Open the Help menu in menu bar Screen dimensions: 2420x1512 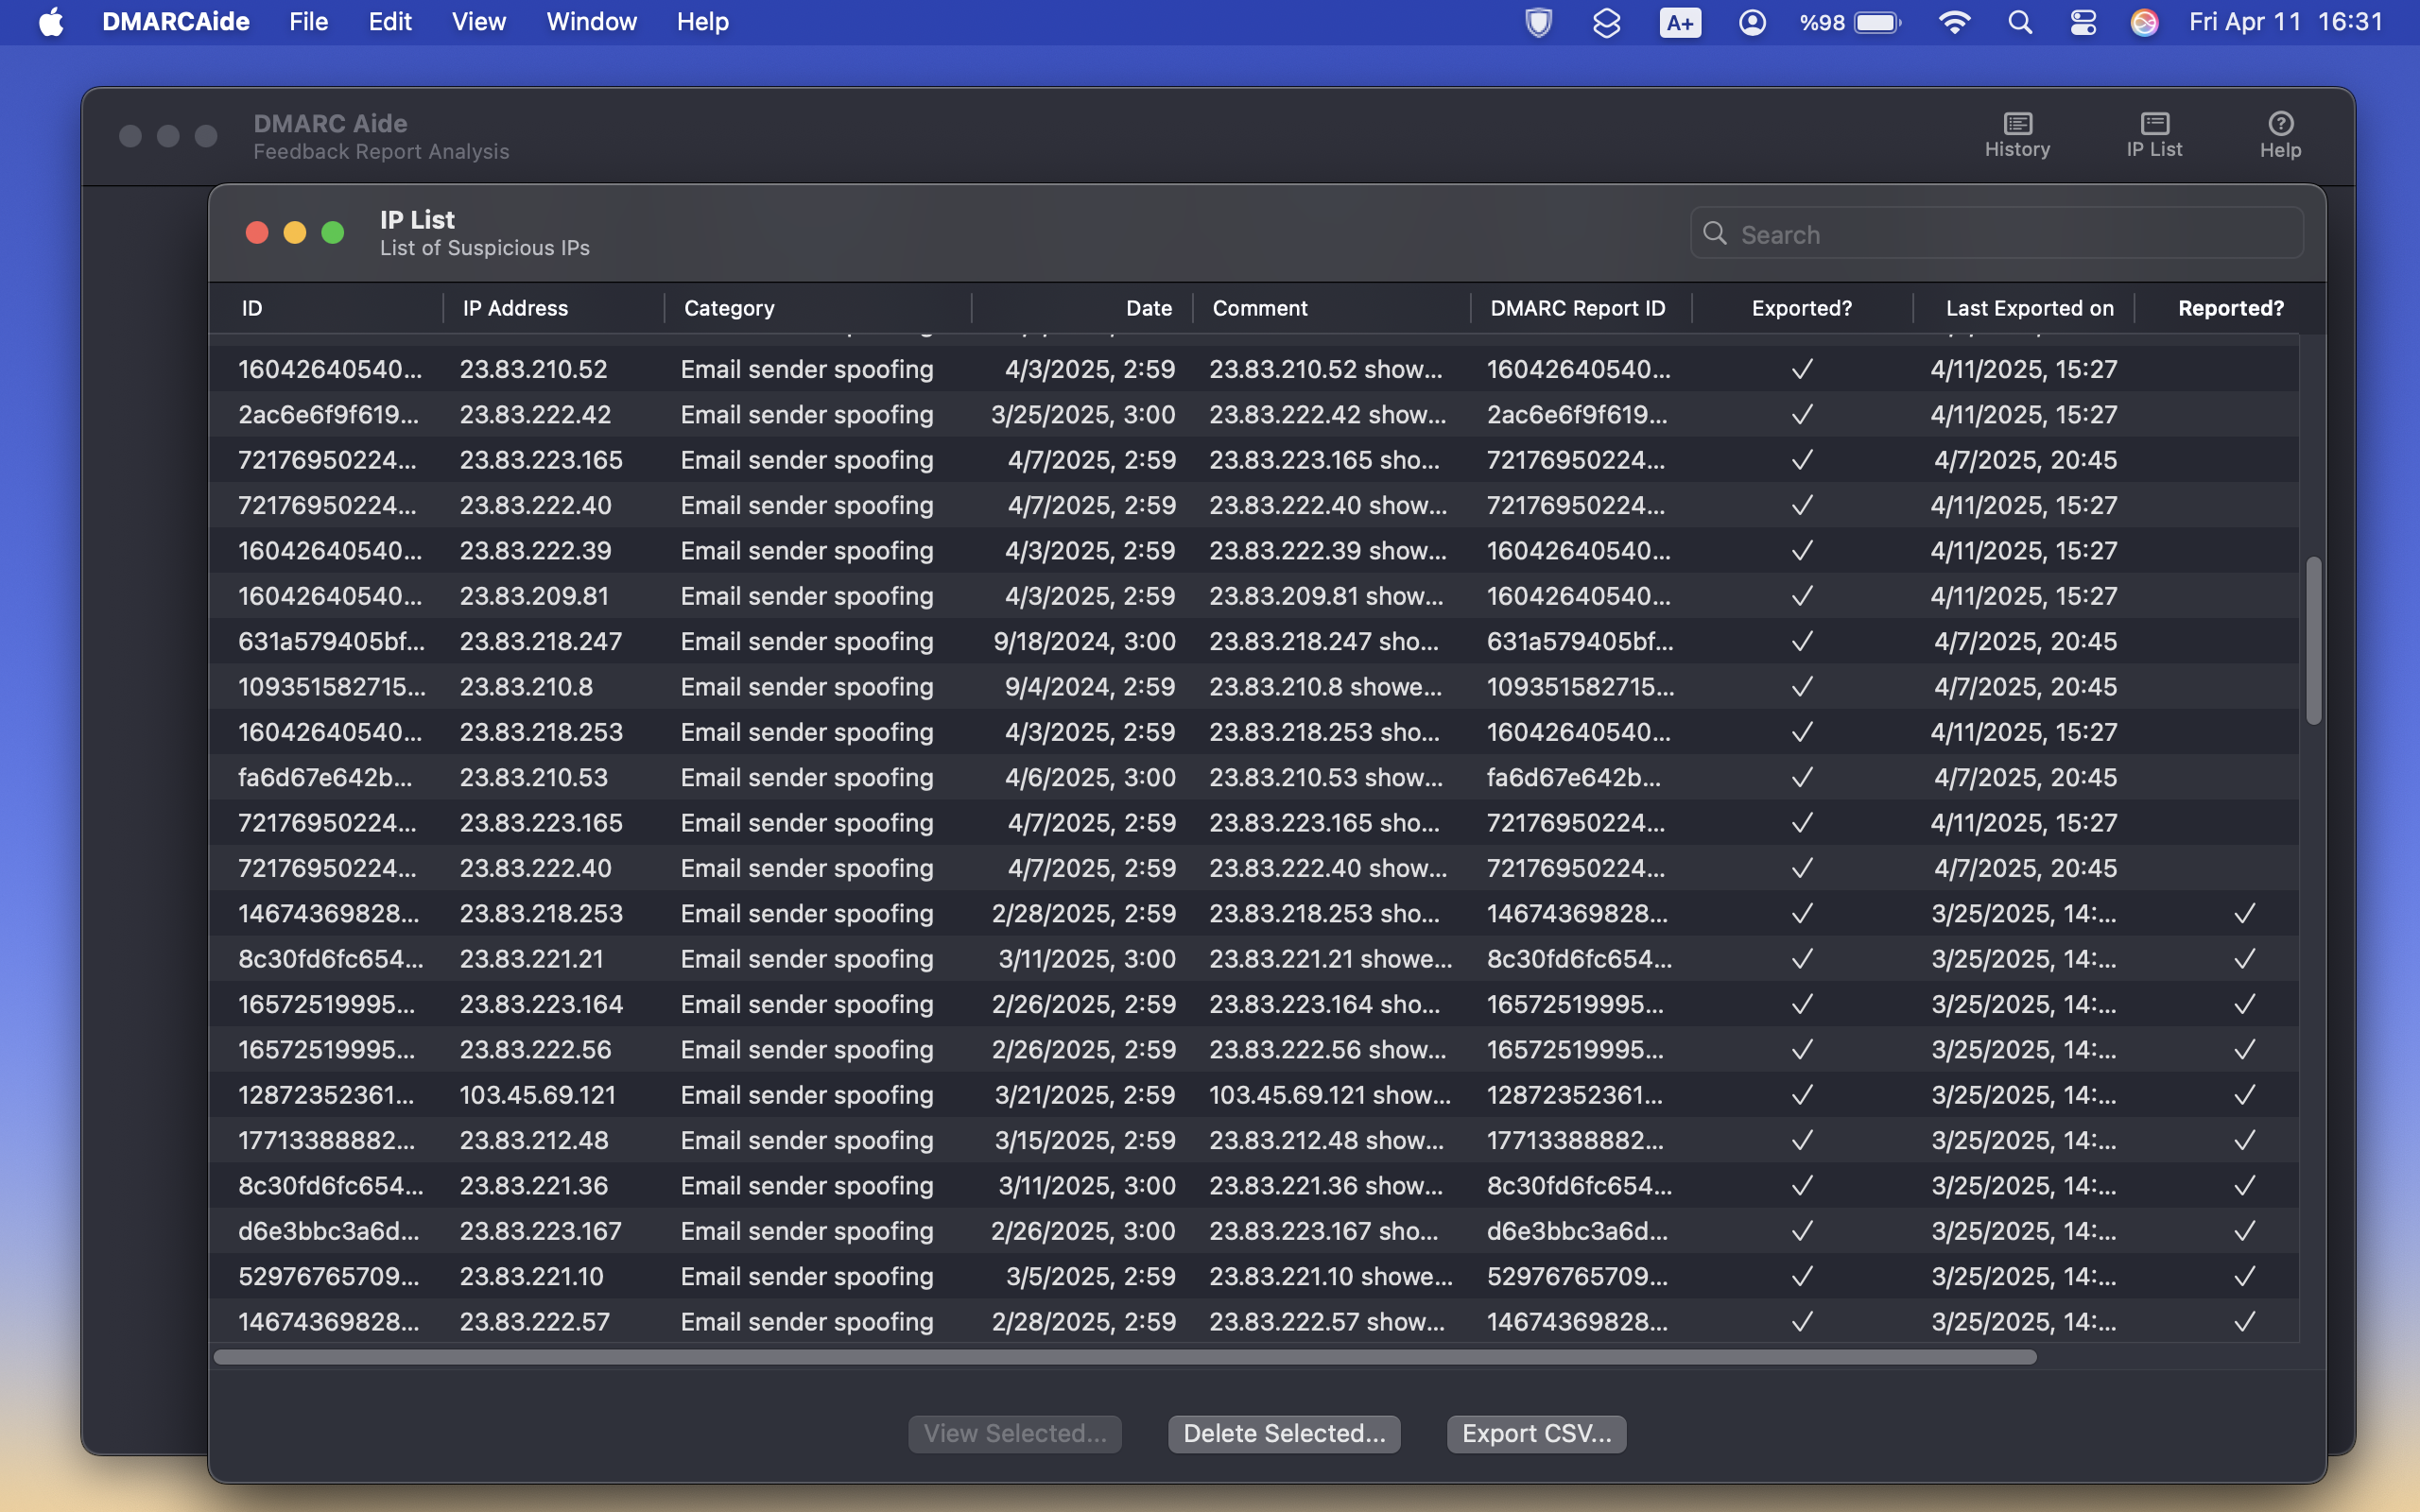click(x=702, y=22)
